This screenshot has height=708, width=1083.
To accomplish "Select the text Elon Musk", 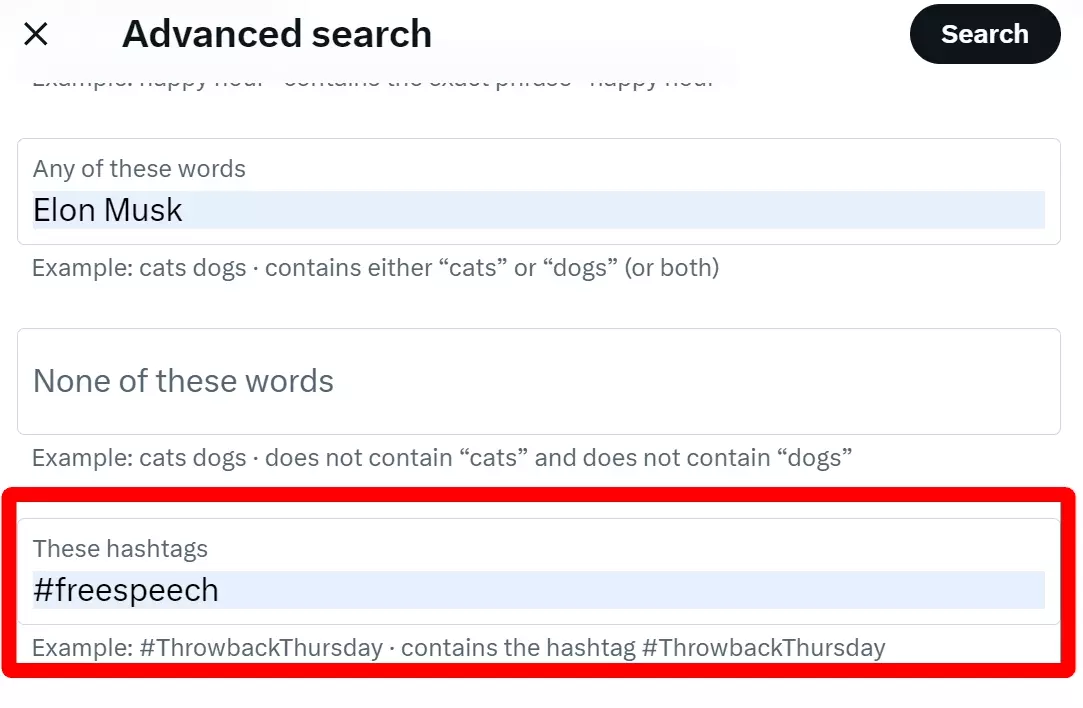I will [x=107, y=210].
